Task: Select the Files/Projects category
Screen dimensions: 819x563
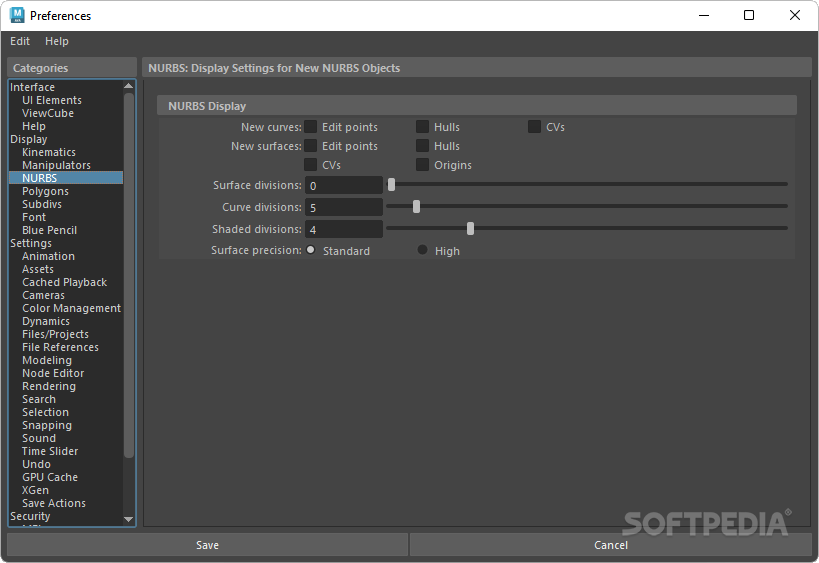Action: coord(55,334)
